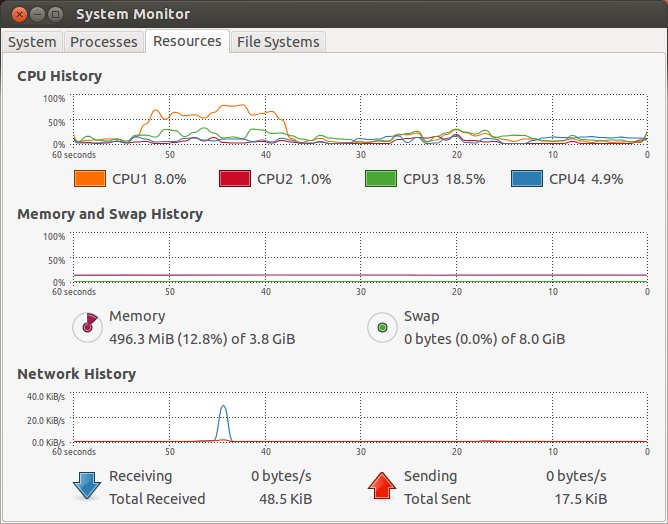Click the Swap label text

pos(421,317)
